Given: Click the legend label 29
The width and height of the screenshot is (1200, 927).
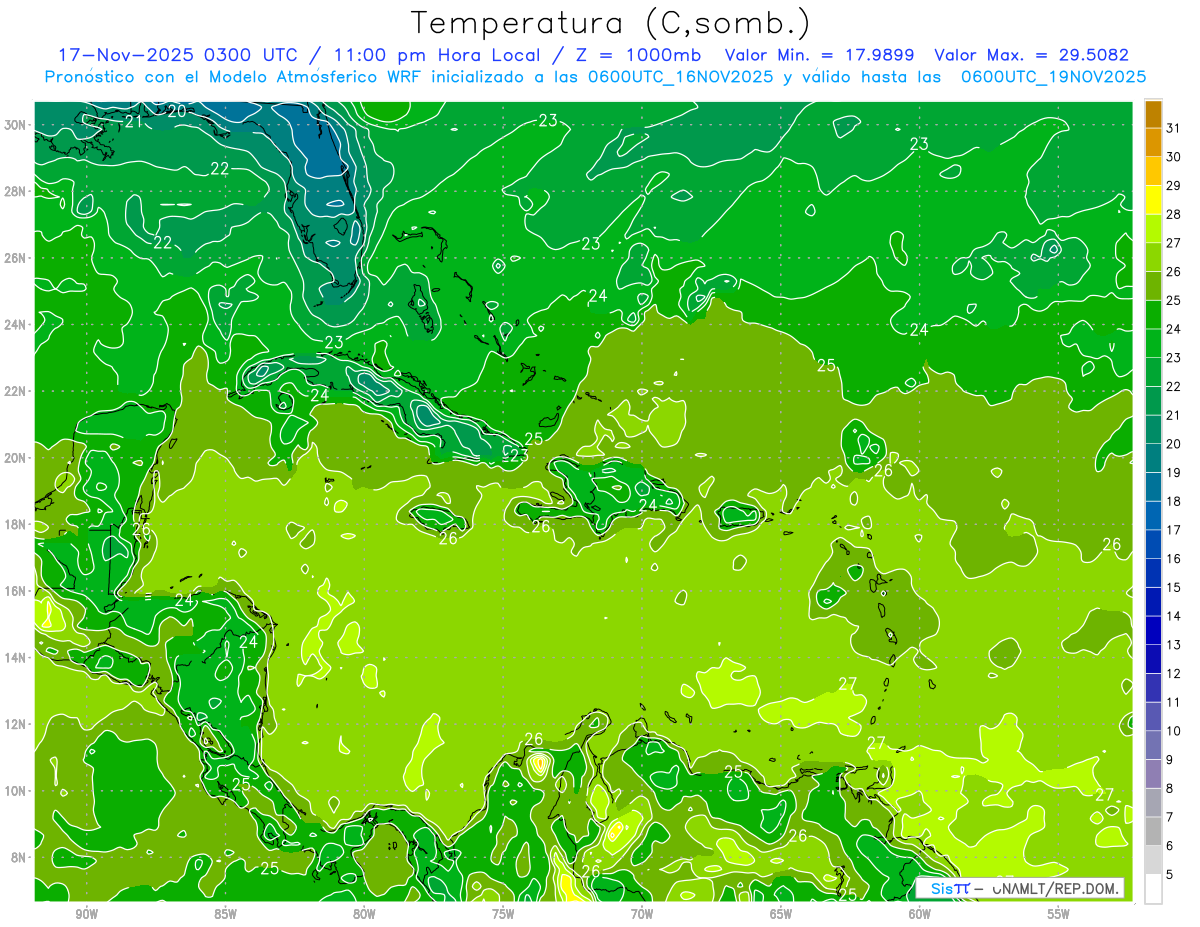Looking at the screenshot, I should (1174, 185).
